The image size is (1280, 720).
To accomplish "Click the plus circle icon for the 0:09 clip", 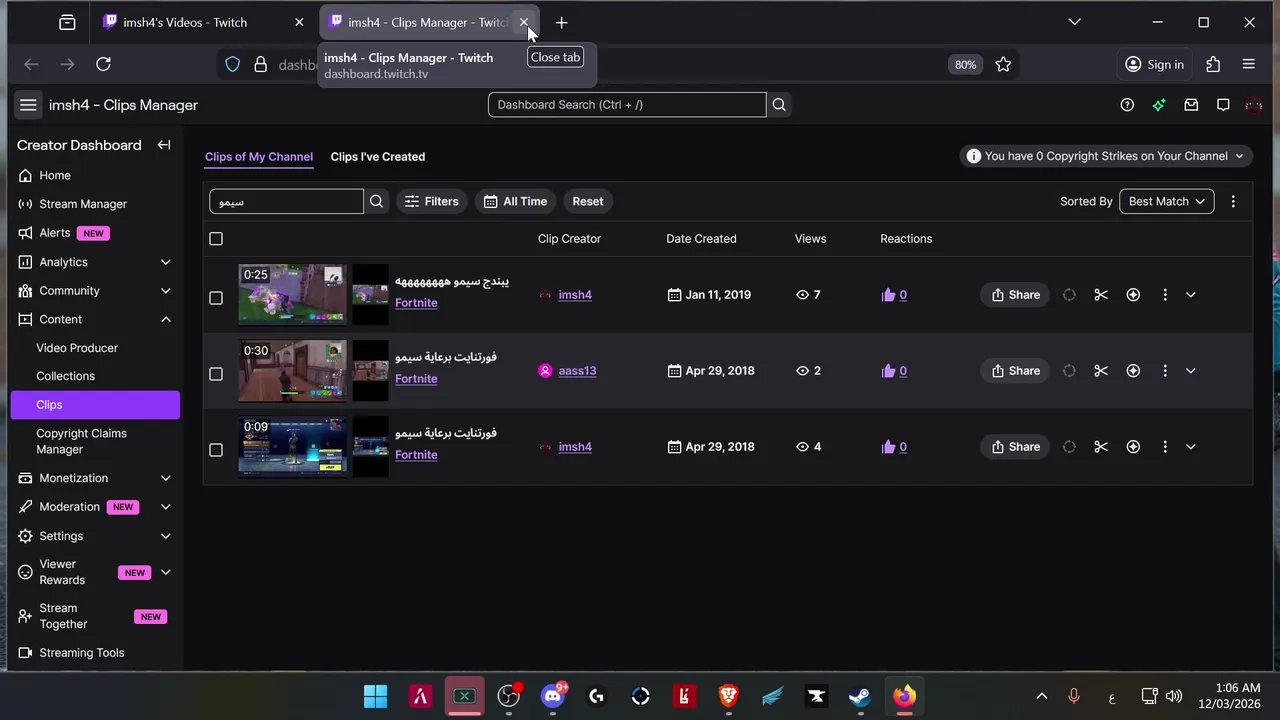I will click(1133, 447).
